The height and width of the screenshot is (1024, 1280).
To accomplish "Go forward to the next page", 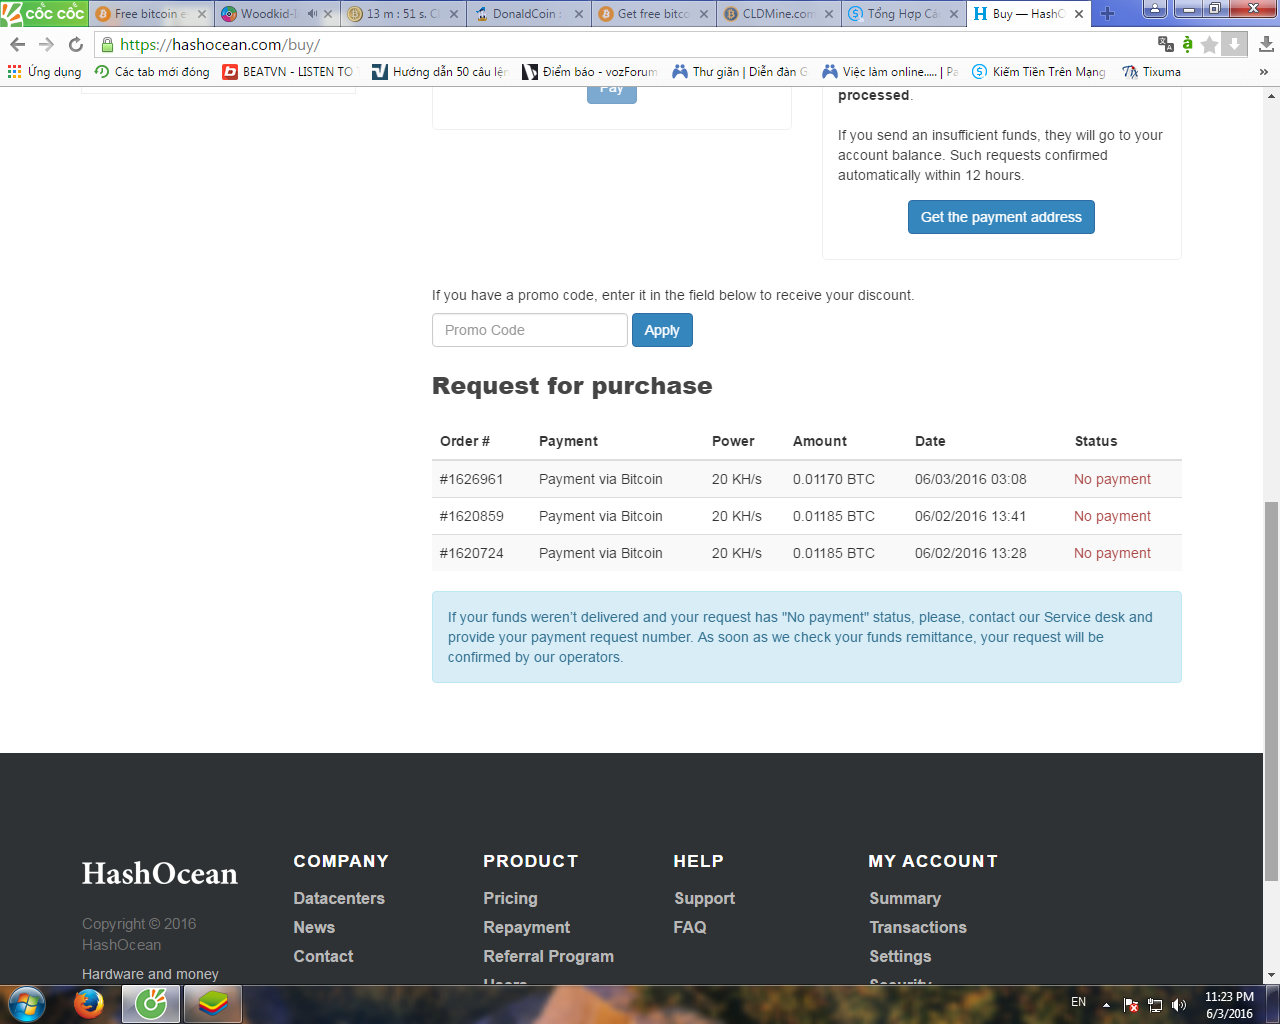I will pos(46,44).
